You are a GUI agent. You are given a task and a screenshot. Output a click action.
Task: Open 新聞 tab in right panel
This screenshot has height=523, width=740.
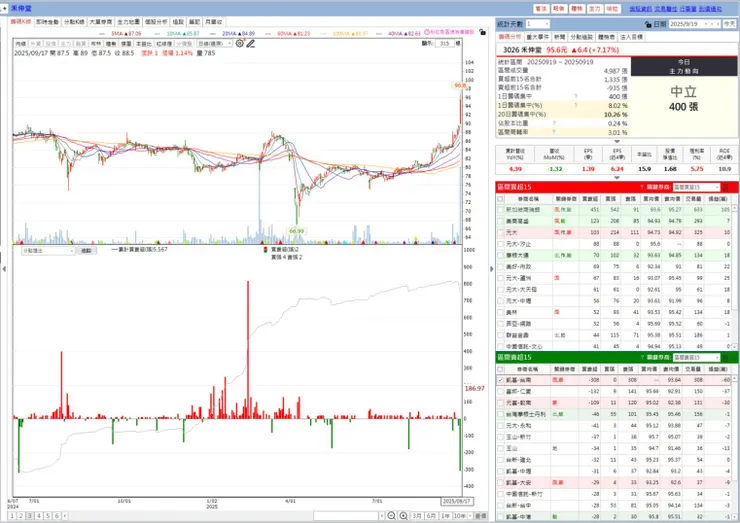coord(560,37)
